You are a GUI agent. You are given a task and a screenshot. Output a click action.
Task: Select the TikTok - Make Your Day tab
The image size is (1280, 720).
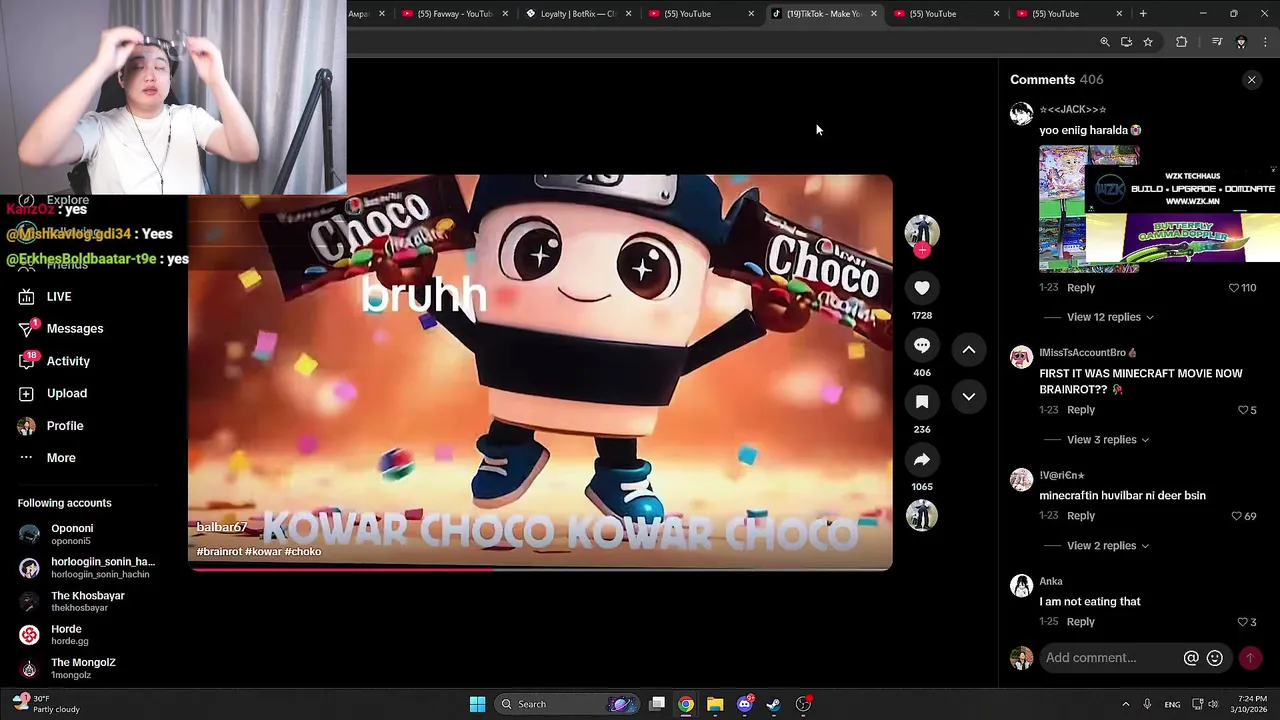[x=822, y=14]
